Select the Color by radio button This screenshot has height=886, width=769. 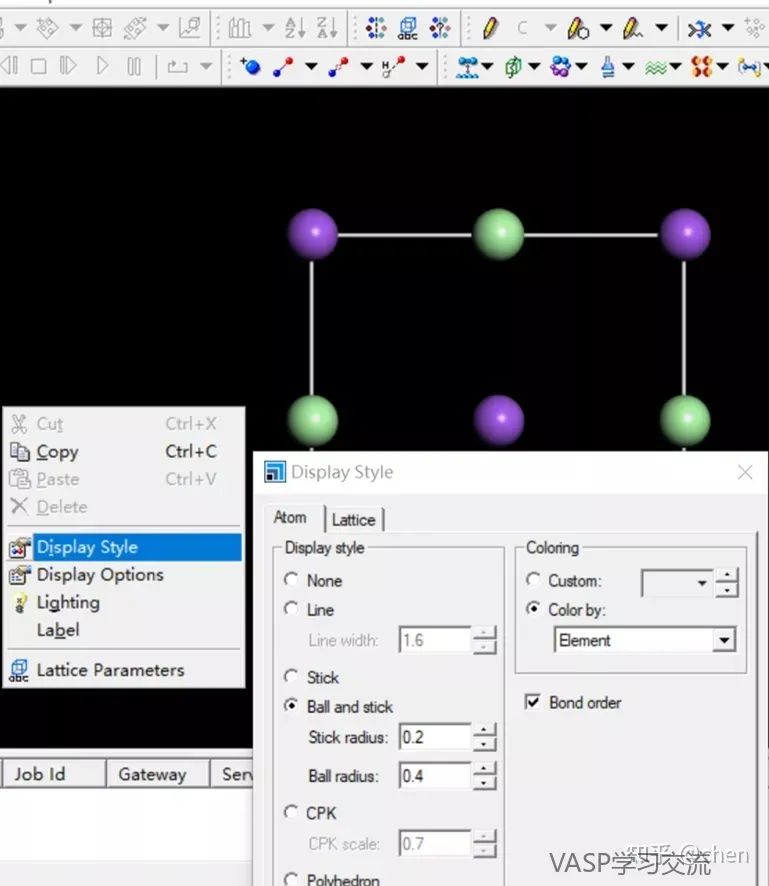pyautogui.click(x=533, y=609)
